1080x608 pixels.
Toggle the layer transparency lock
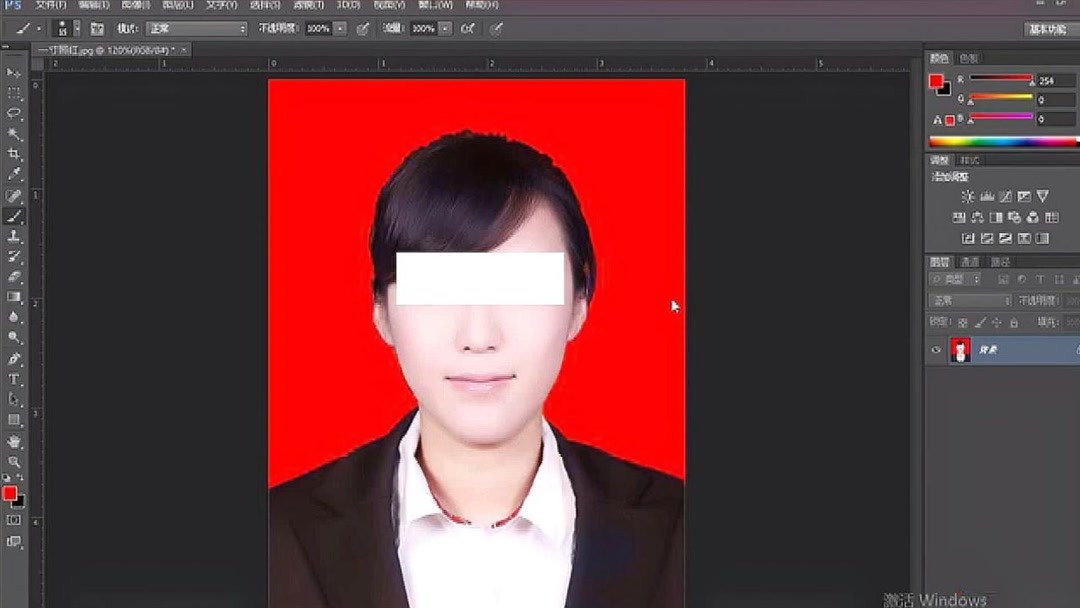pos(961,320)
